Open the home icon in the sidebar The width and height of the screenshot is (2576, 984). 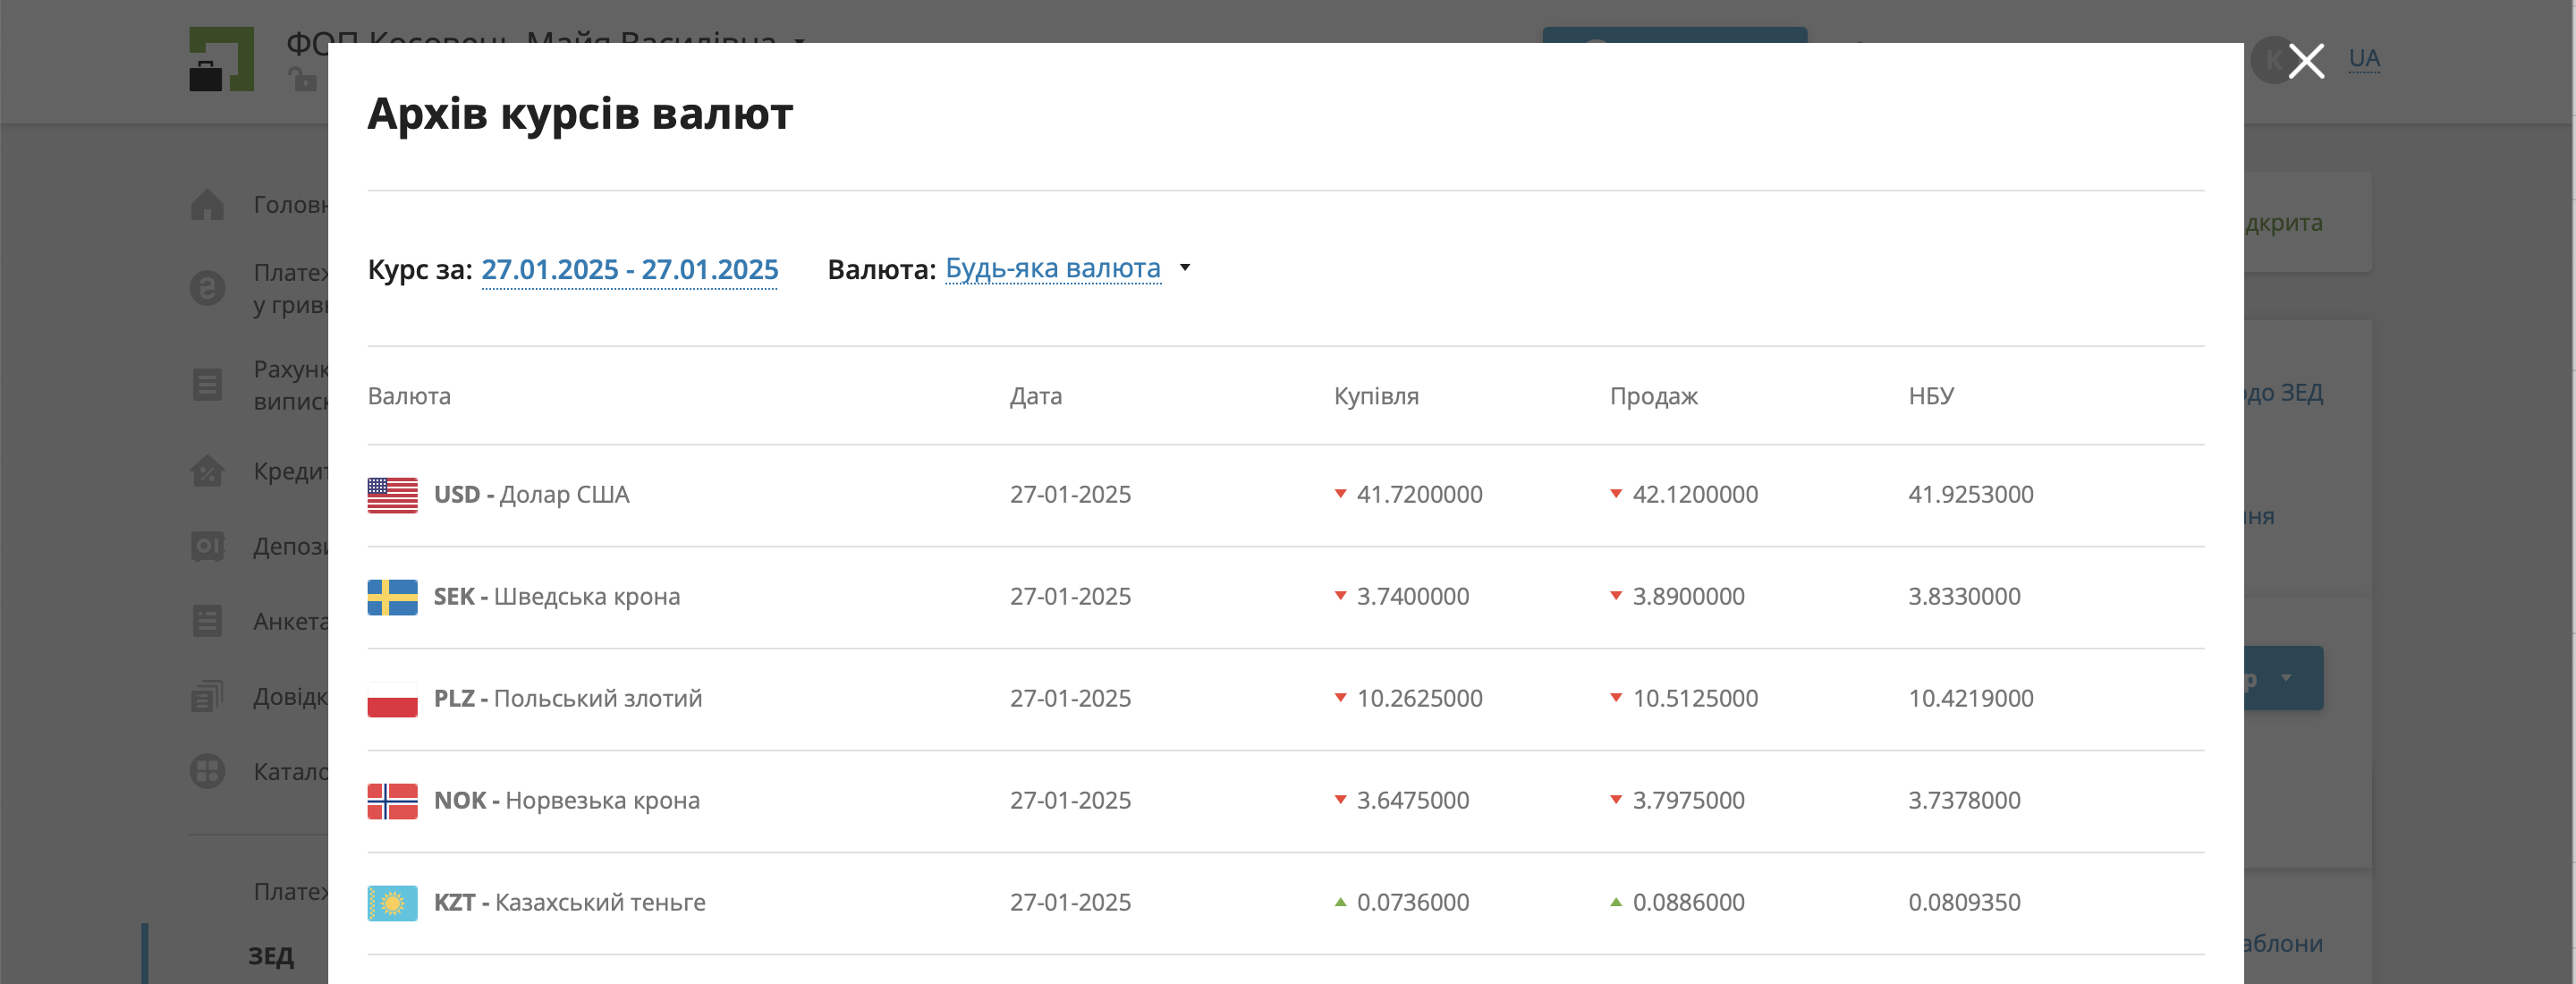[x=207, y=204]
